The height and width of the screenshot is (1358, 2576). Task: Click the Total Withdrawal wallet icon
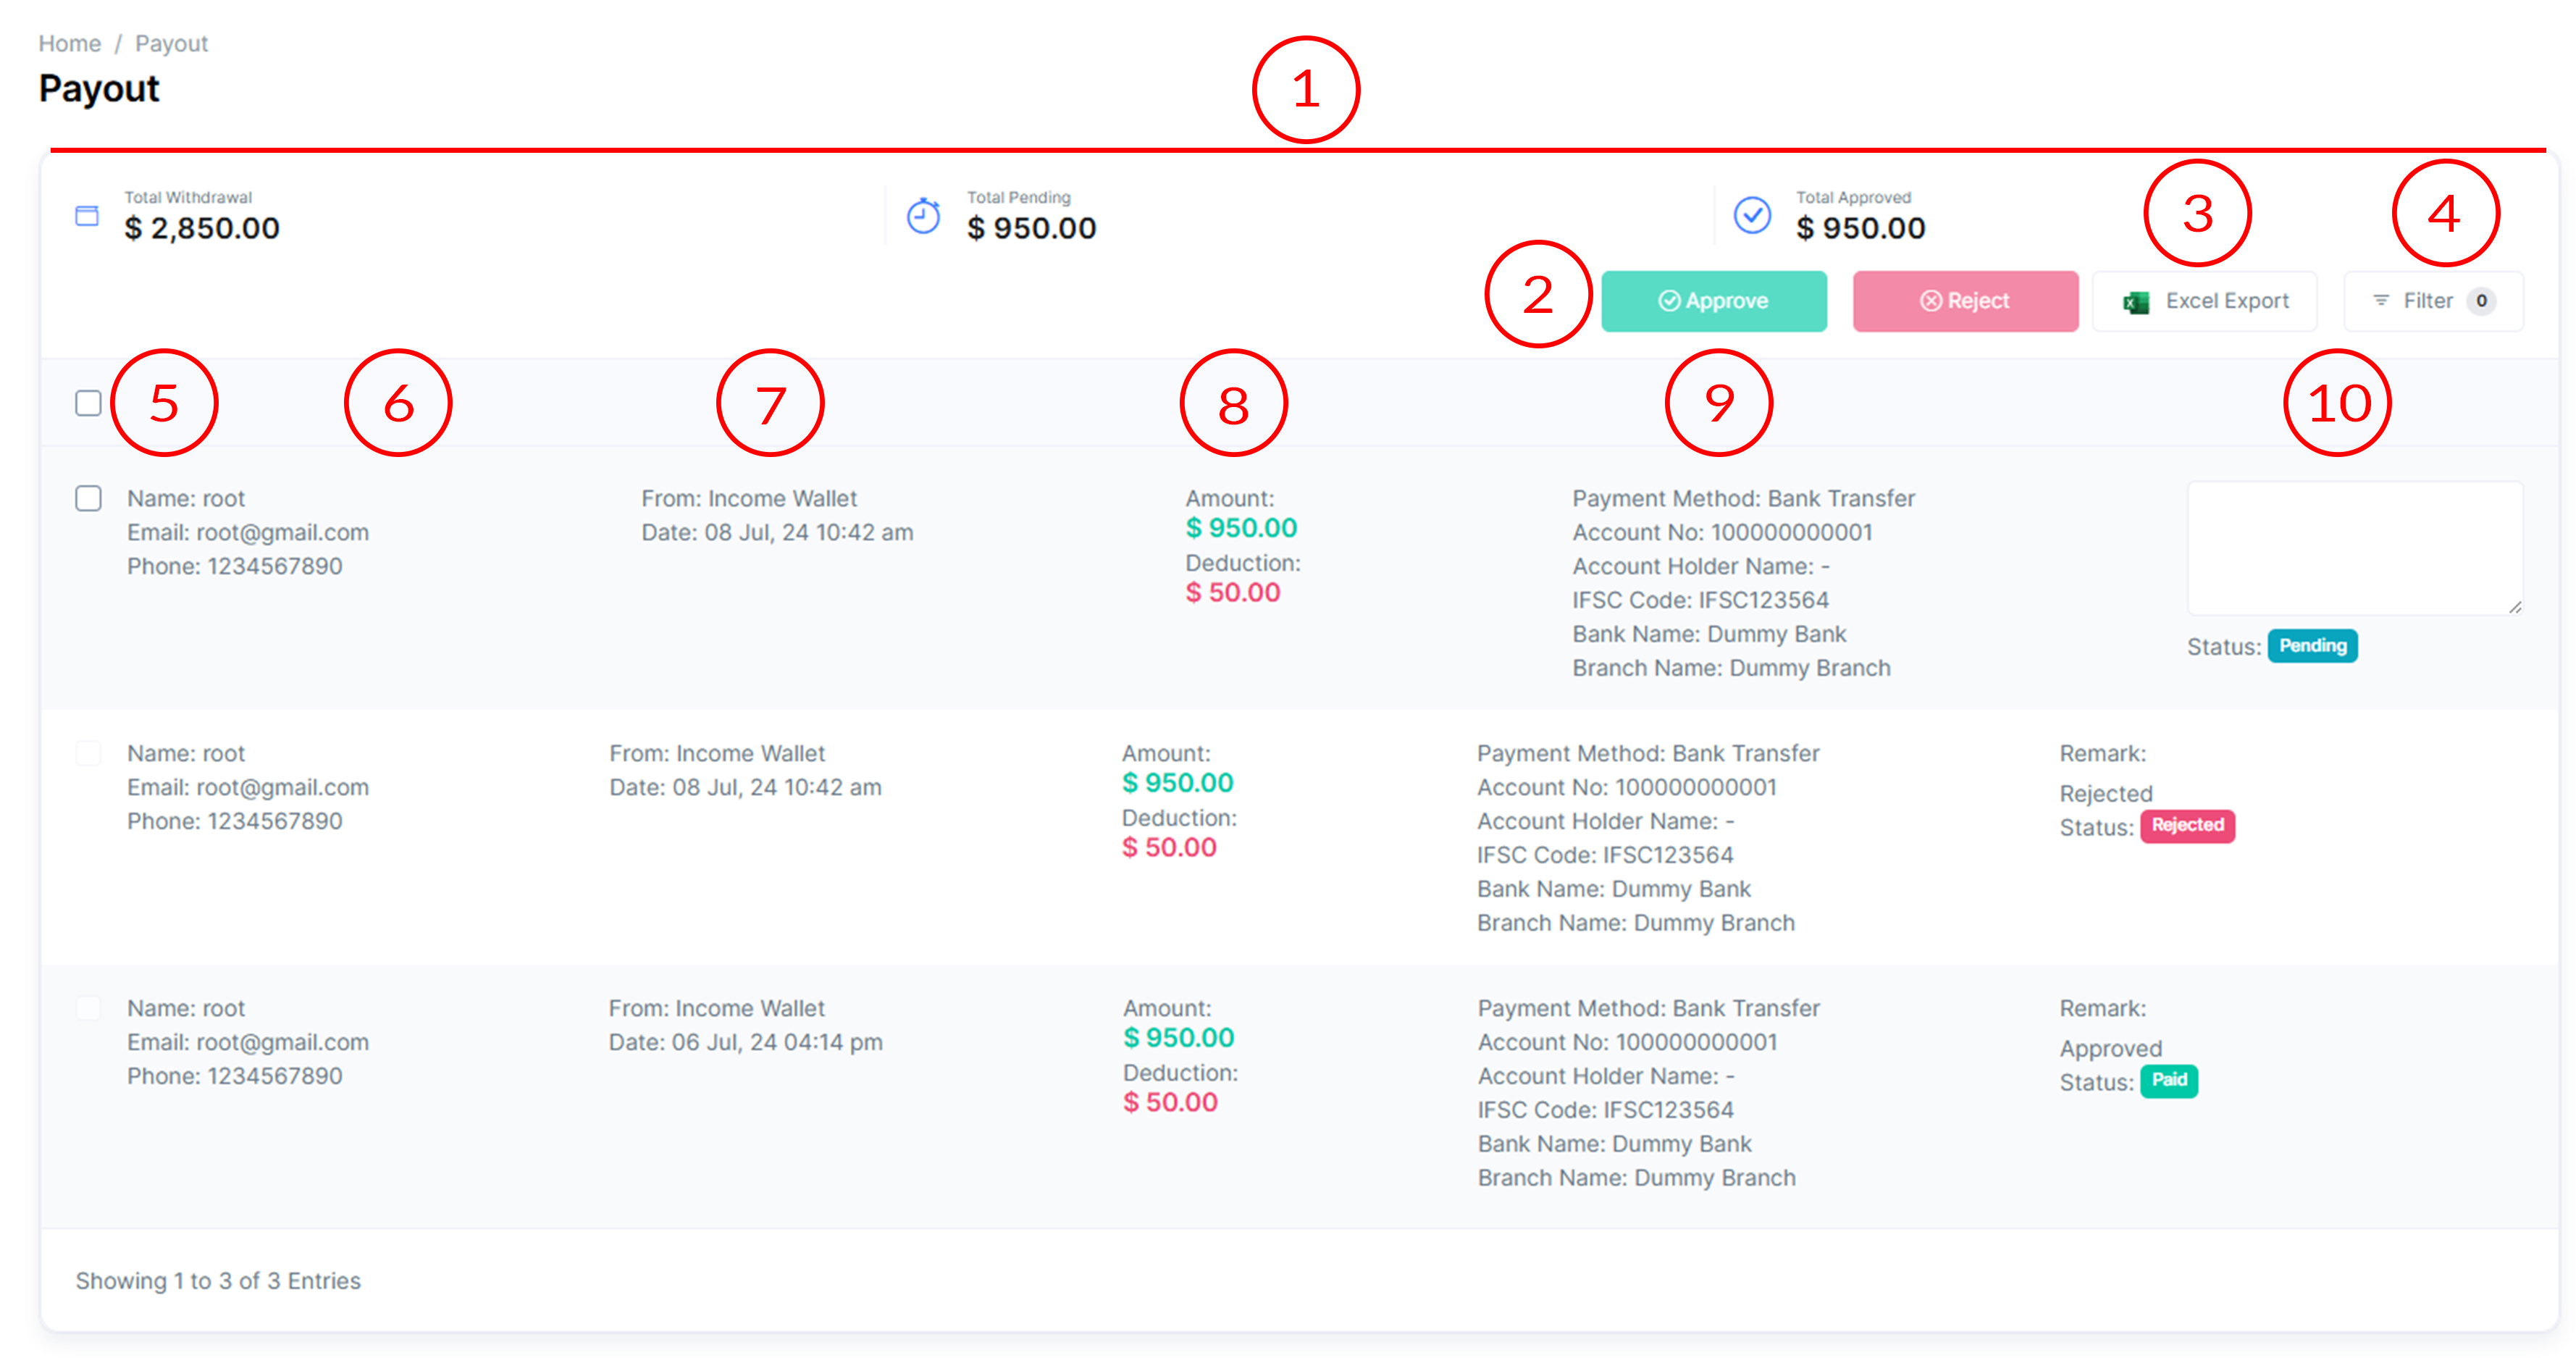[x=87, y=216]
